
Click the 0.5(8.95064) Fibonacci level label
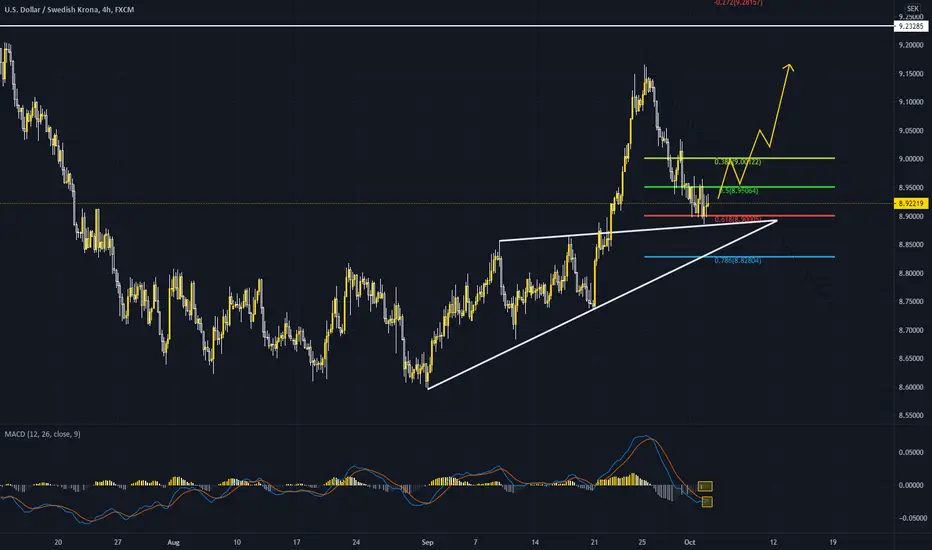pos(739,191)
